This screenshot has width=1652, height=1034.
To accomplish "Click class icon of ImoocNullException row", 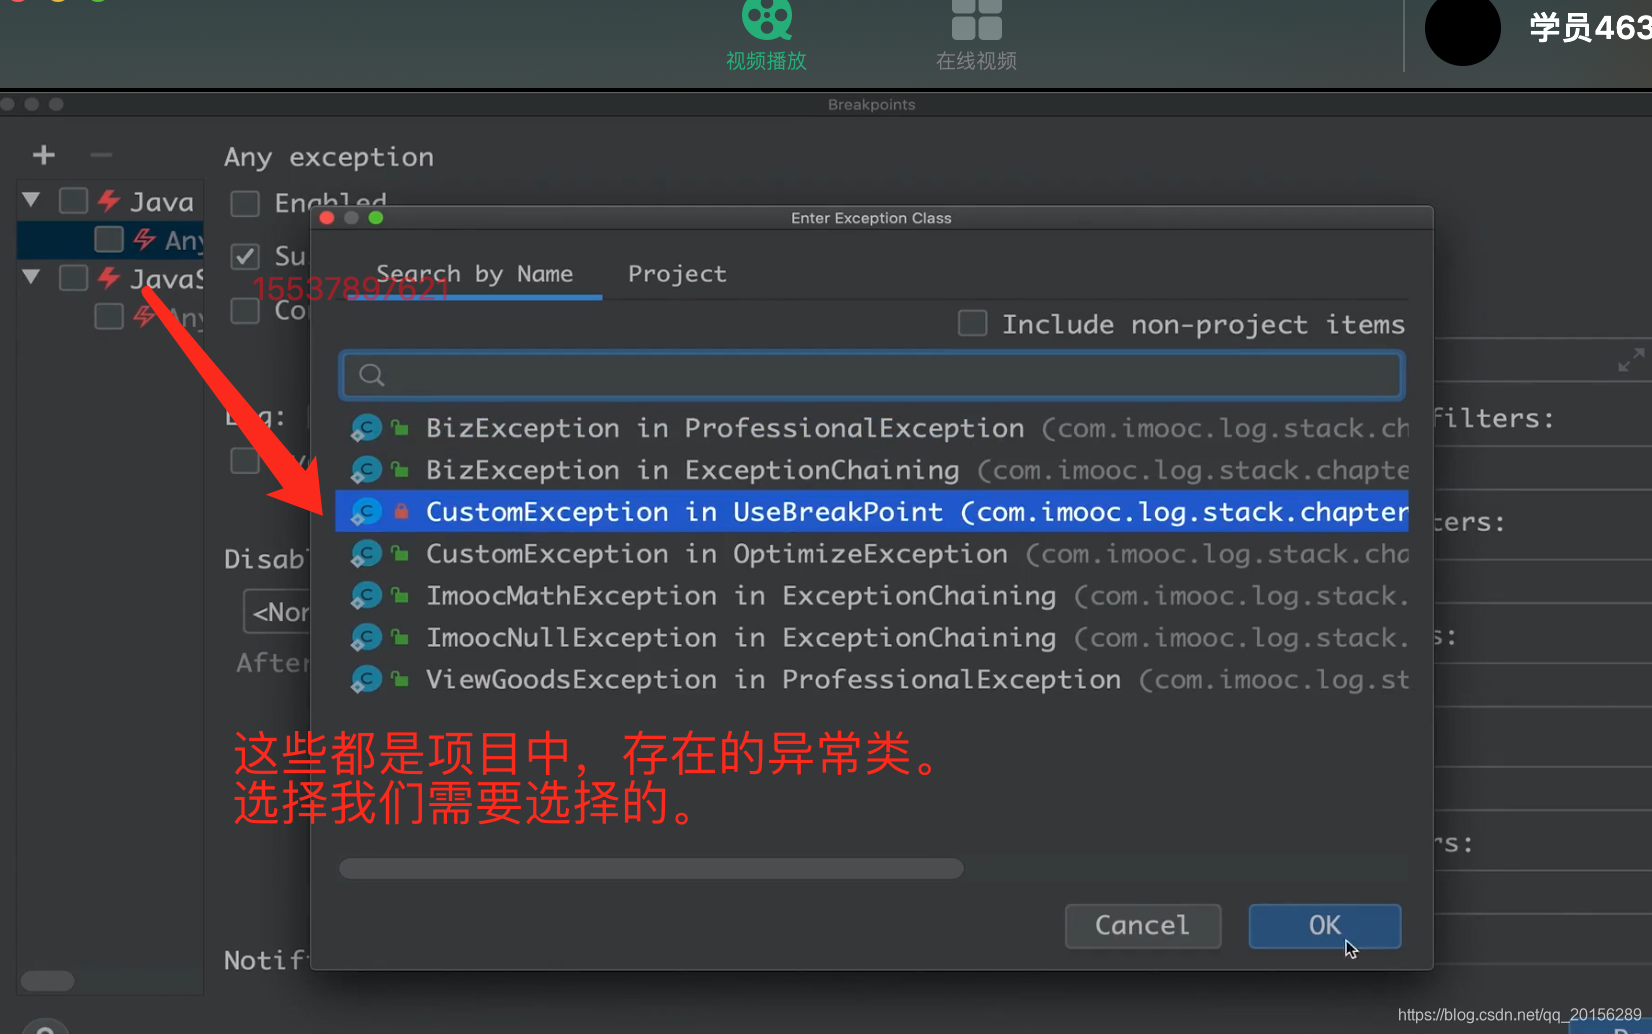I will coord(366,638).
